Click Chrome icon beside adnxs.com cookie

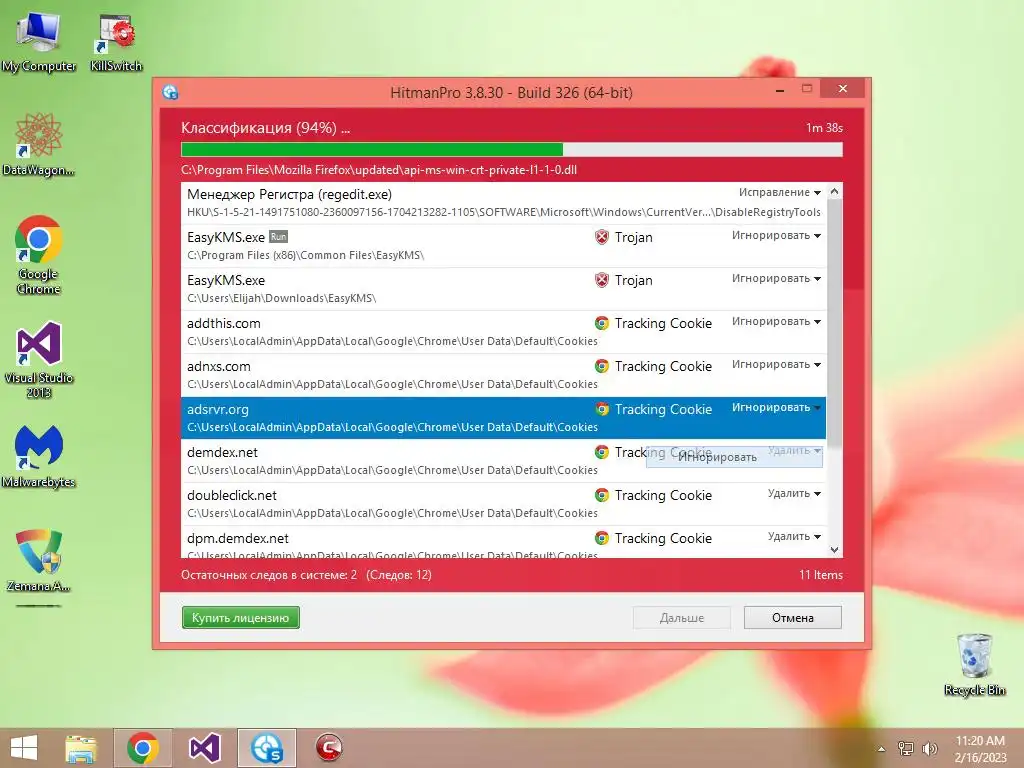(x=602, y=366)
